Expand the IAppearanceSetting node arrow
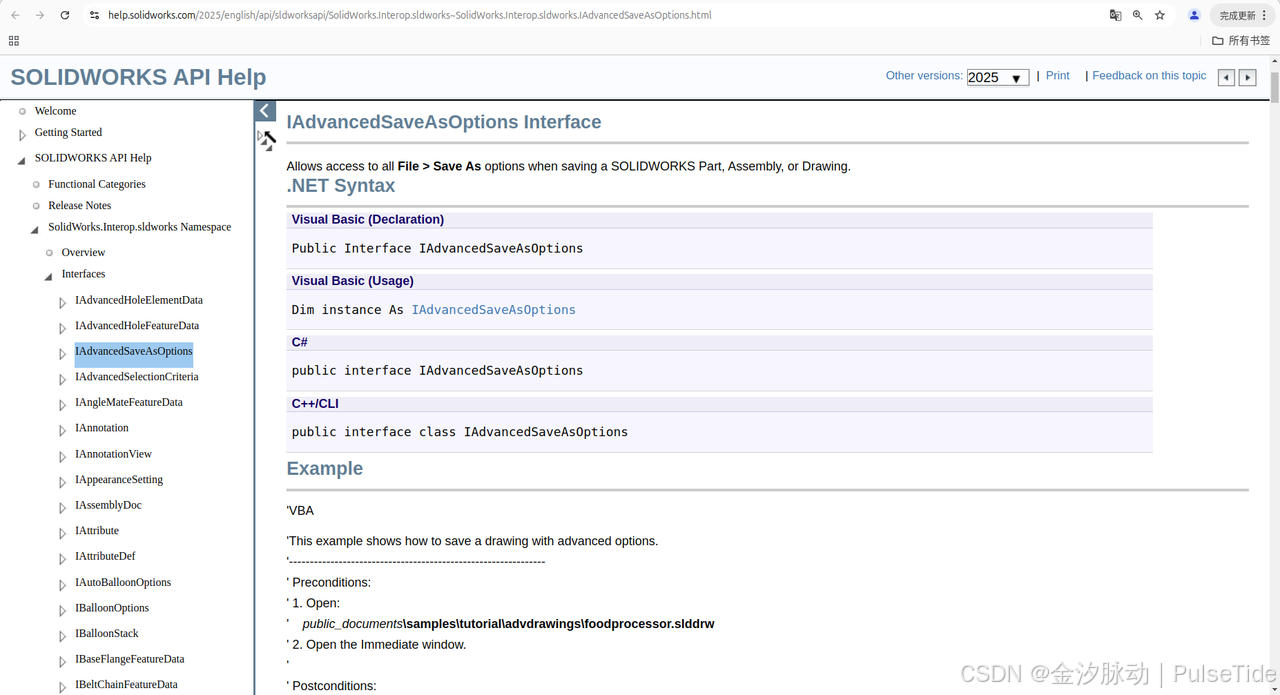 pos(62,482)
